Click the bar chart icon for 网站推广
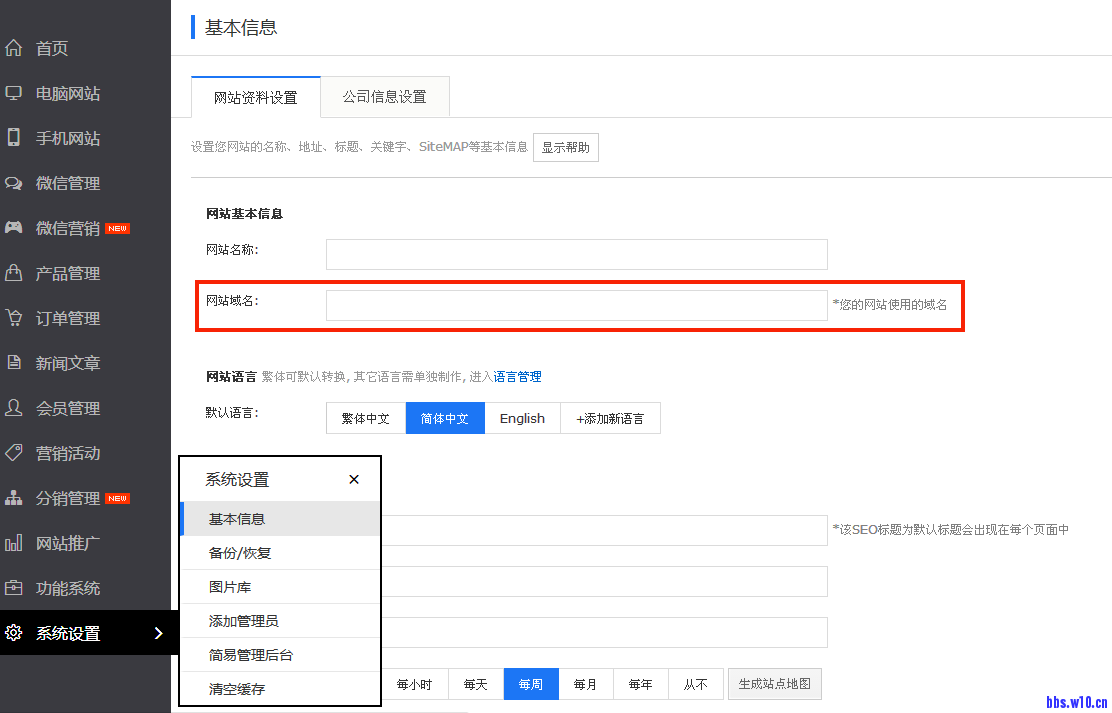The image size is (1112, 713). (x=14, y=543)
